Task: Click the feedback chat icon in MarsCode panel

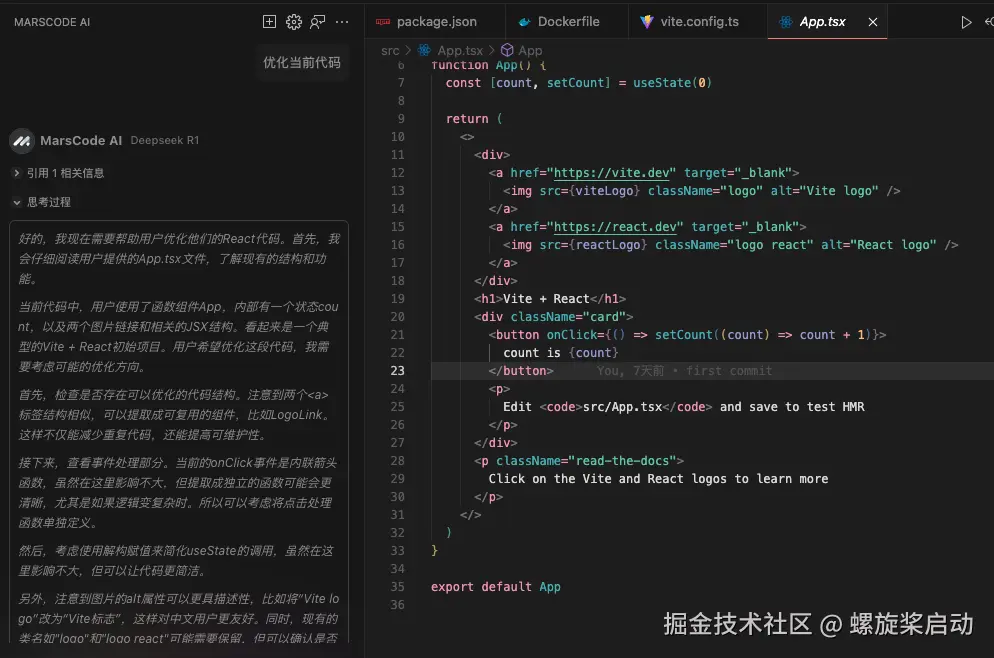Action: pyautogui.click(x=318, y=21)
